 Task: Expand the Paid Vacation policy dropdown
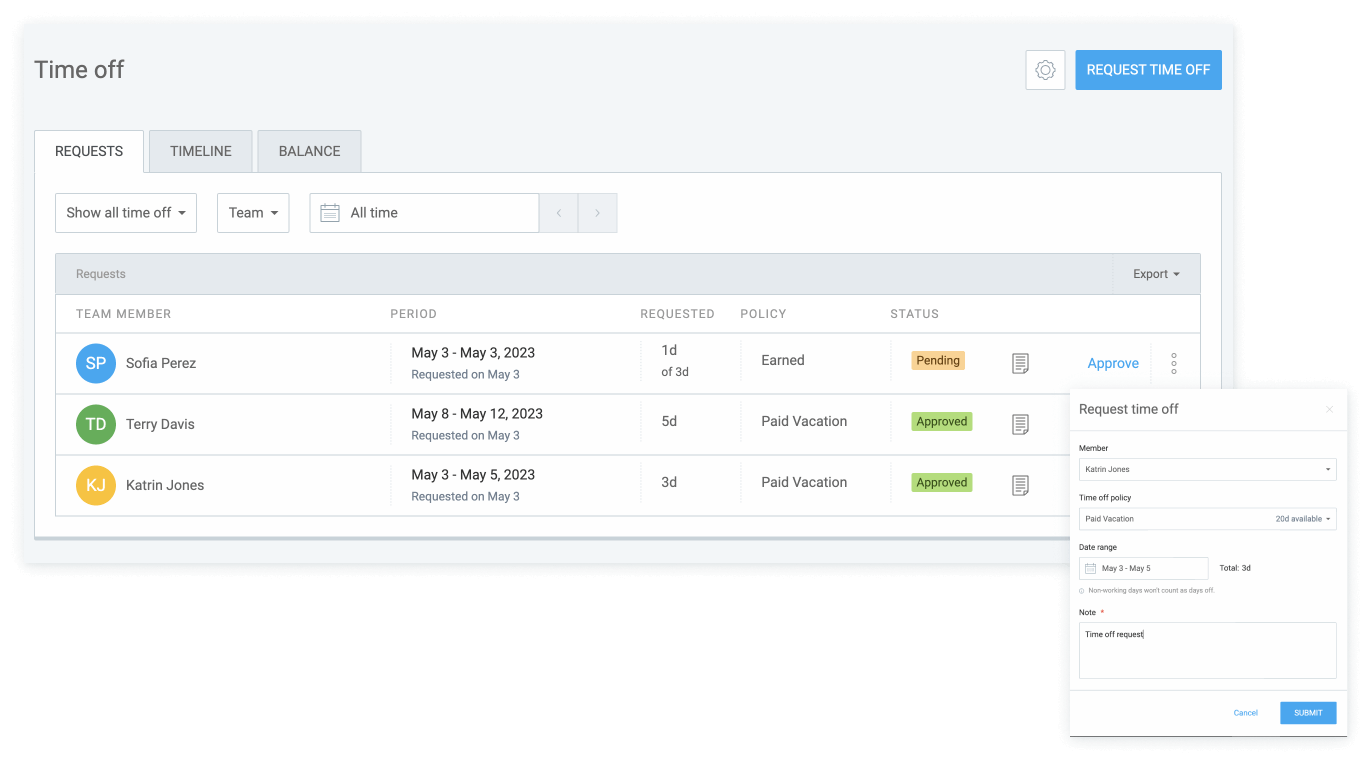(x=1207, y=518)
